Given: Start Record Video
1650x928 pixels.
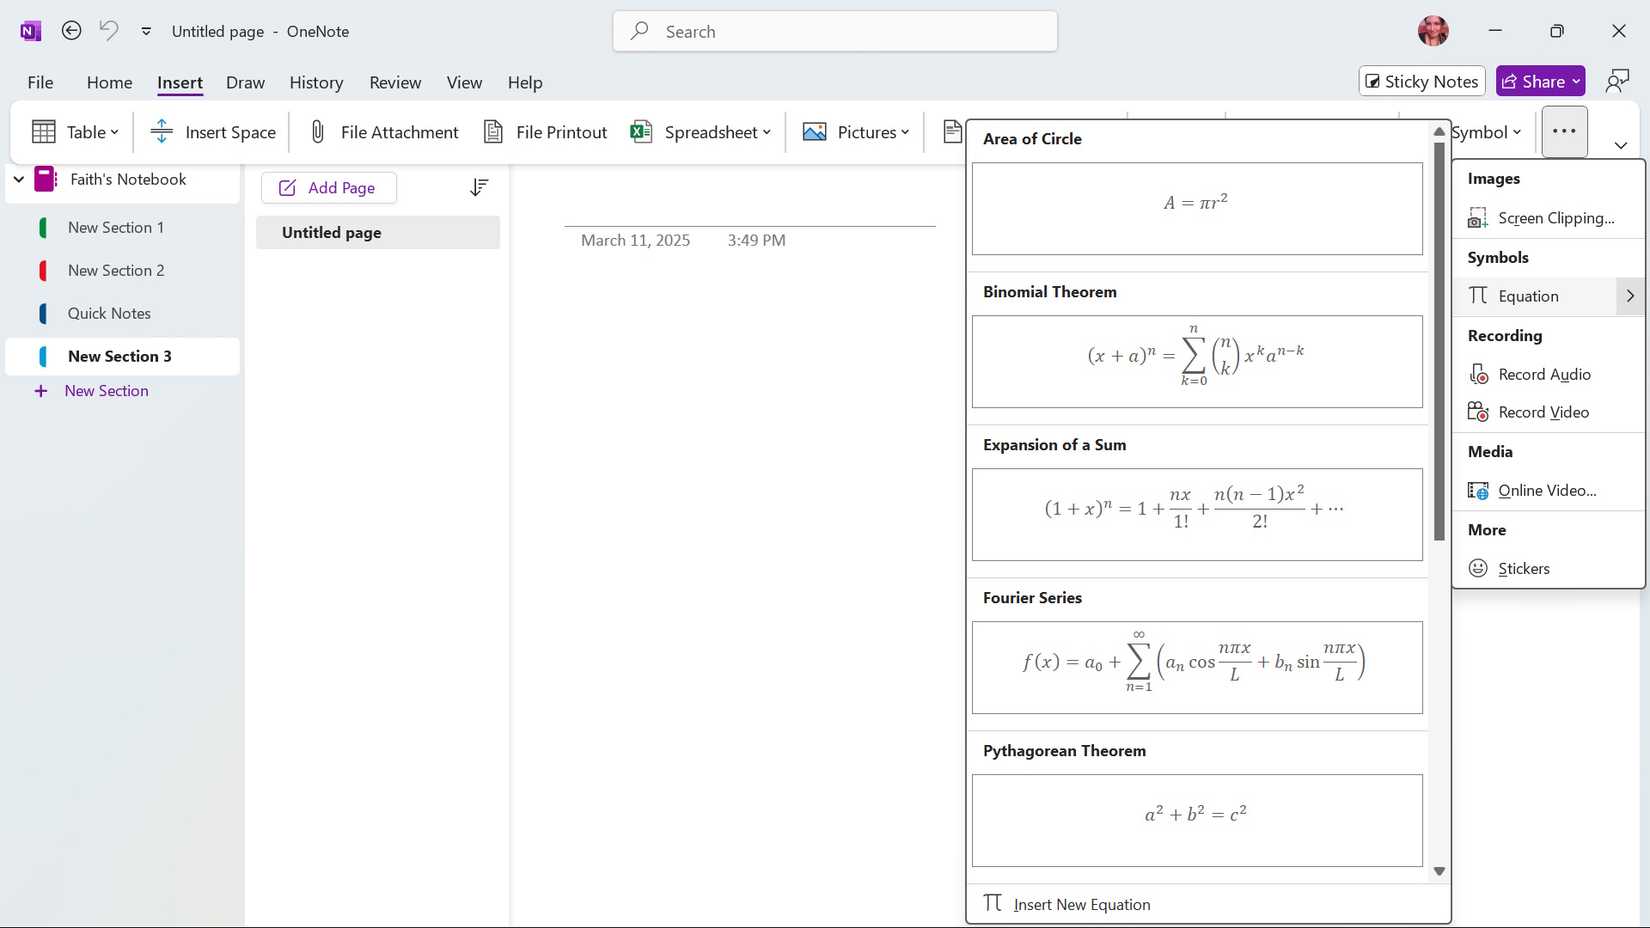Looking at the screenshot, I should [x=1542, y=411].
